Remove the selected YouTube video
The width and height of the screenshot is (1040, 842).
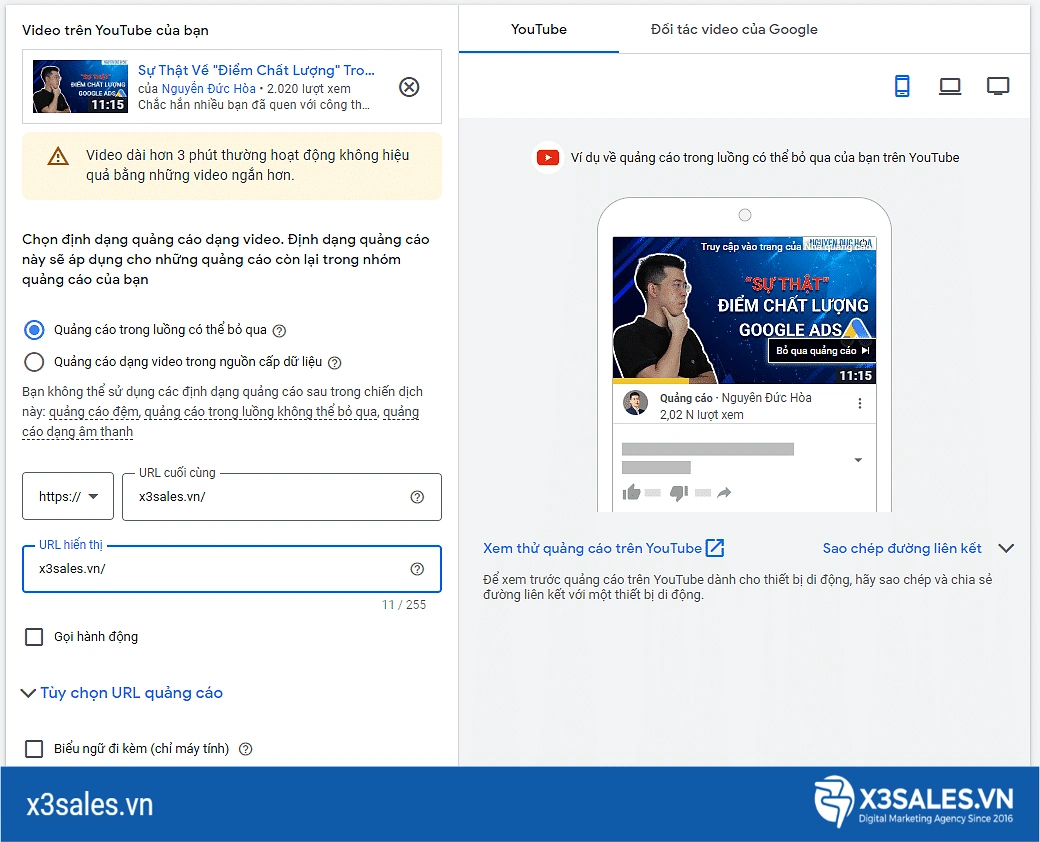point(409,87)
